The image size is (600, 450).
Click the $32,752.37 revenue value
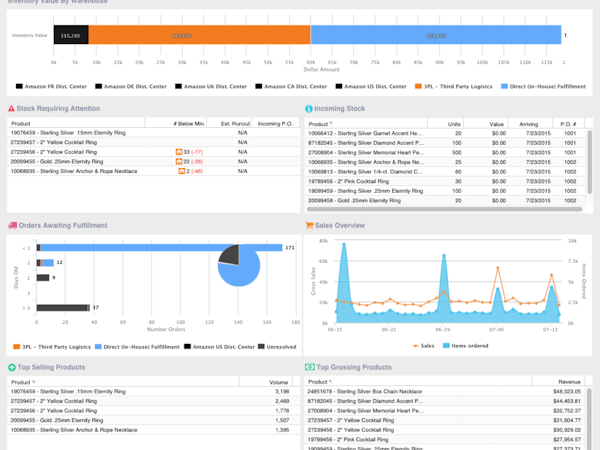(567, 411)
